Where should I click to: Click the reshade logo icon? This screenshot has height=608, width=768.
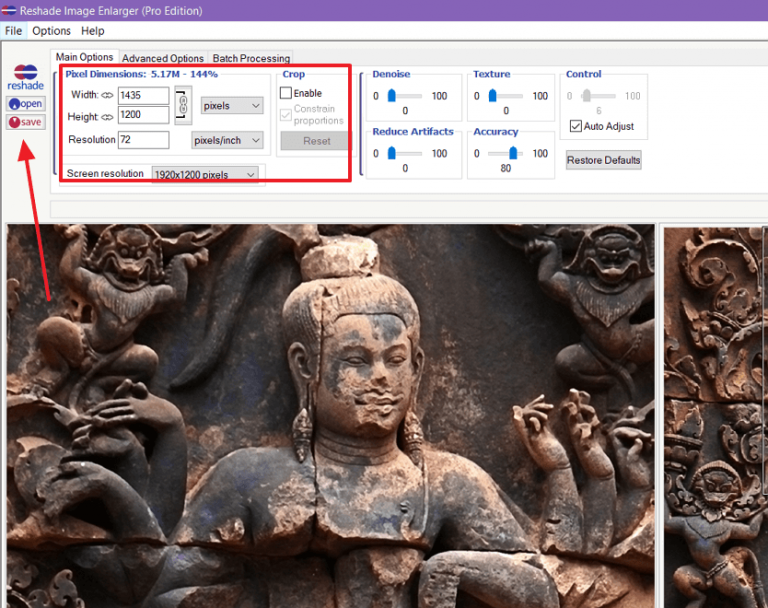(25, 73)
